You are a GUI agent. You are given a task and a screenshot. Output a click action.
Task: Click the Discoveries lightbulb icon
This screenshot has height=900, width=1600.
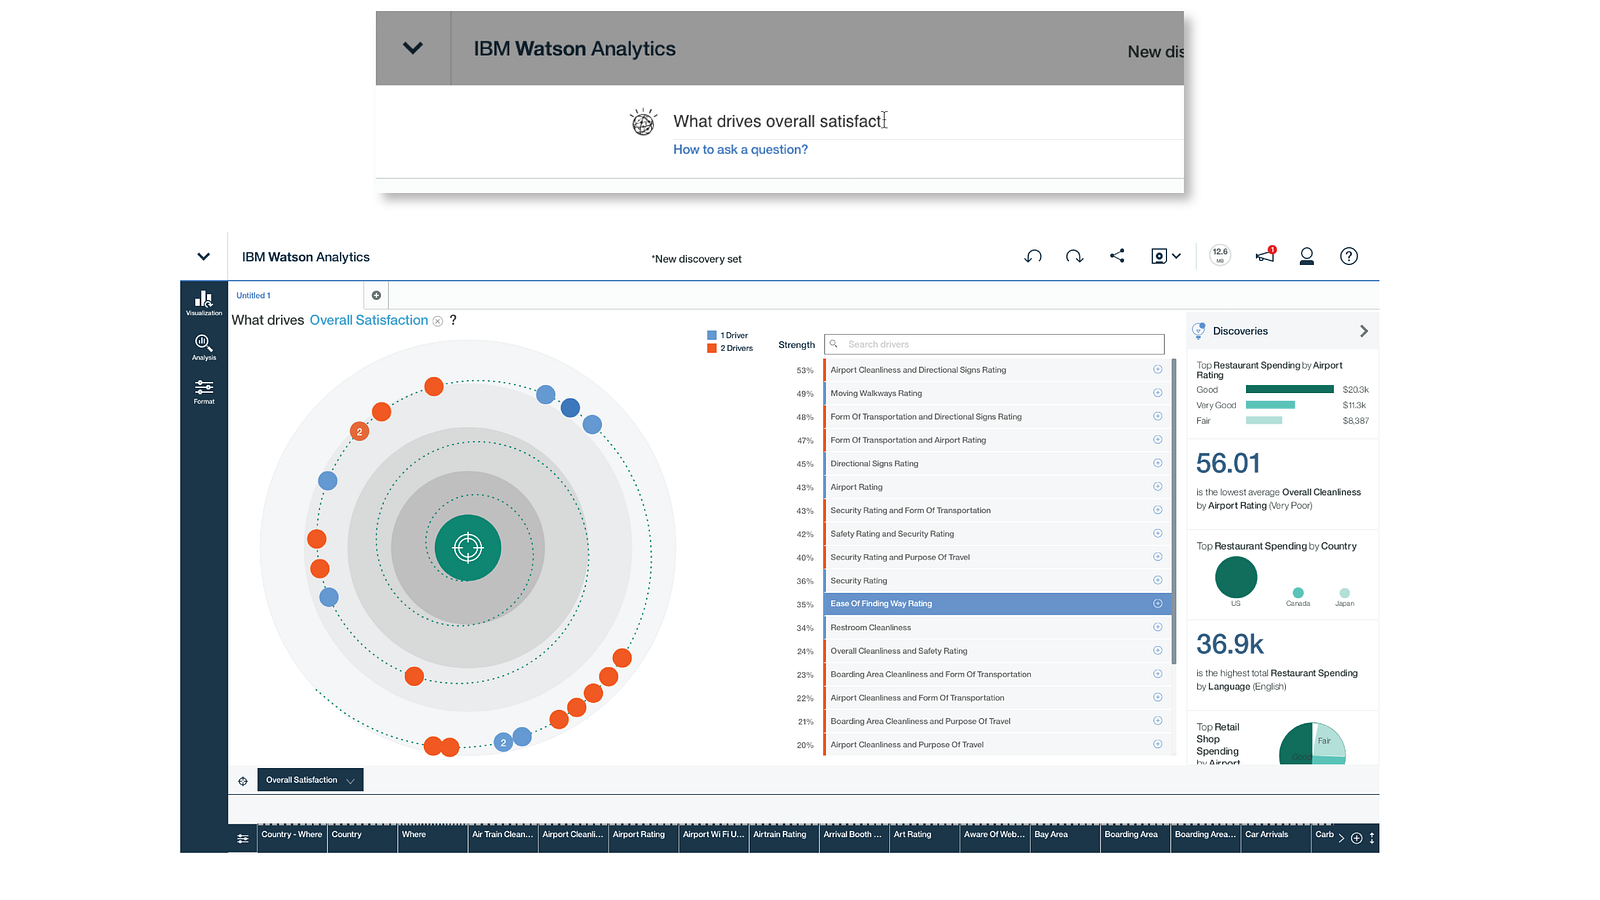1199,330
